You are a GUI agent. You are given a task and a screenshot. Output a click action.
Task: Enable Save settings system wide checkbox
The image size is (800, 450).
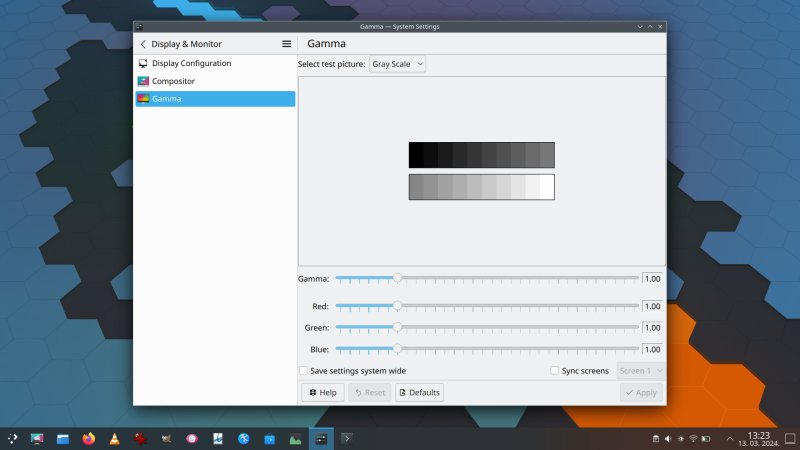click(x=304, y=370)
